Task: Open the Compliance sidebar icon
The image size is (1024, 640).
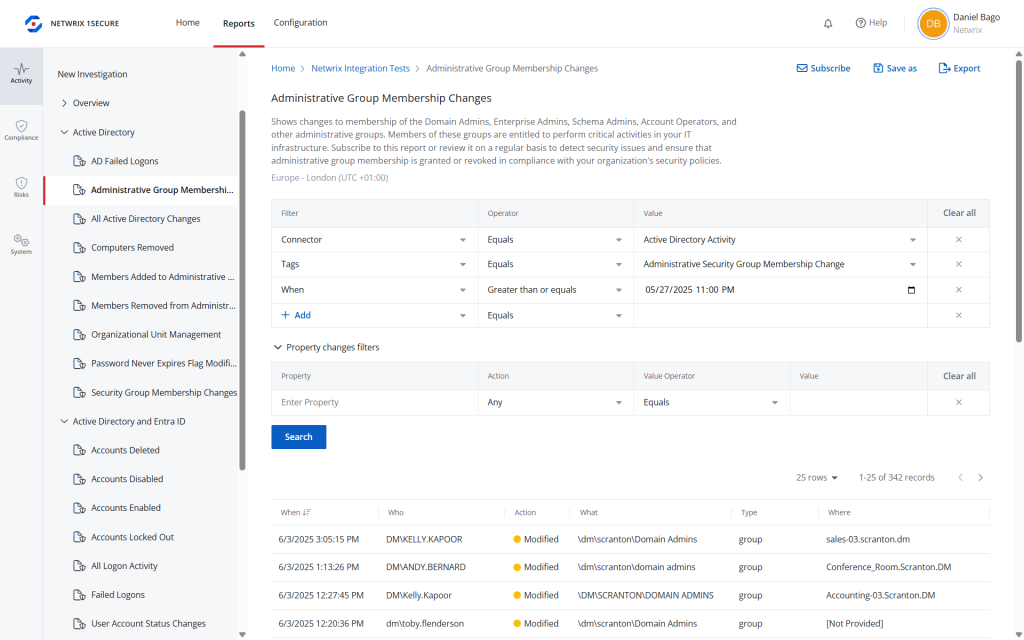Action: click(21, 130)
